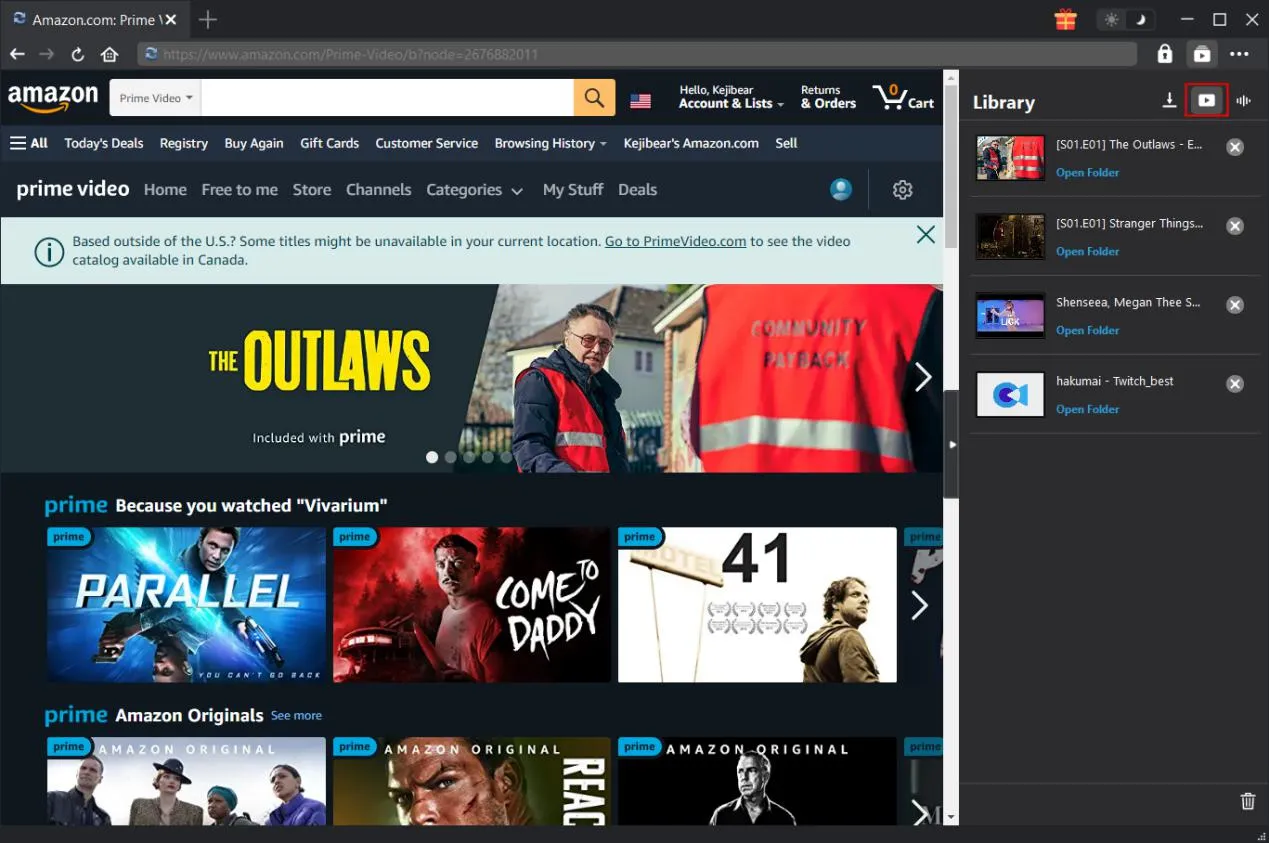Open the Prime Video search category dropdown

click(x=155, y=97)
